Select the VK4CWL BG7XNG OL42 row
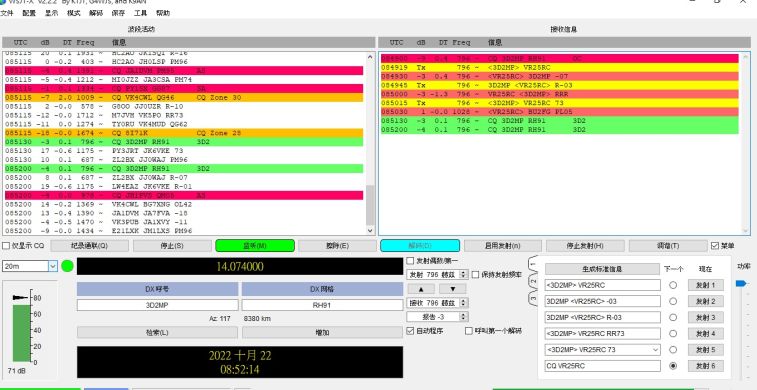757x390 pixels. point(184,204)
